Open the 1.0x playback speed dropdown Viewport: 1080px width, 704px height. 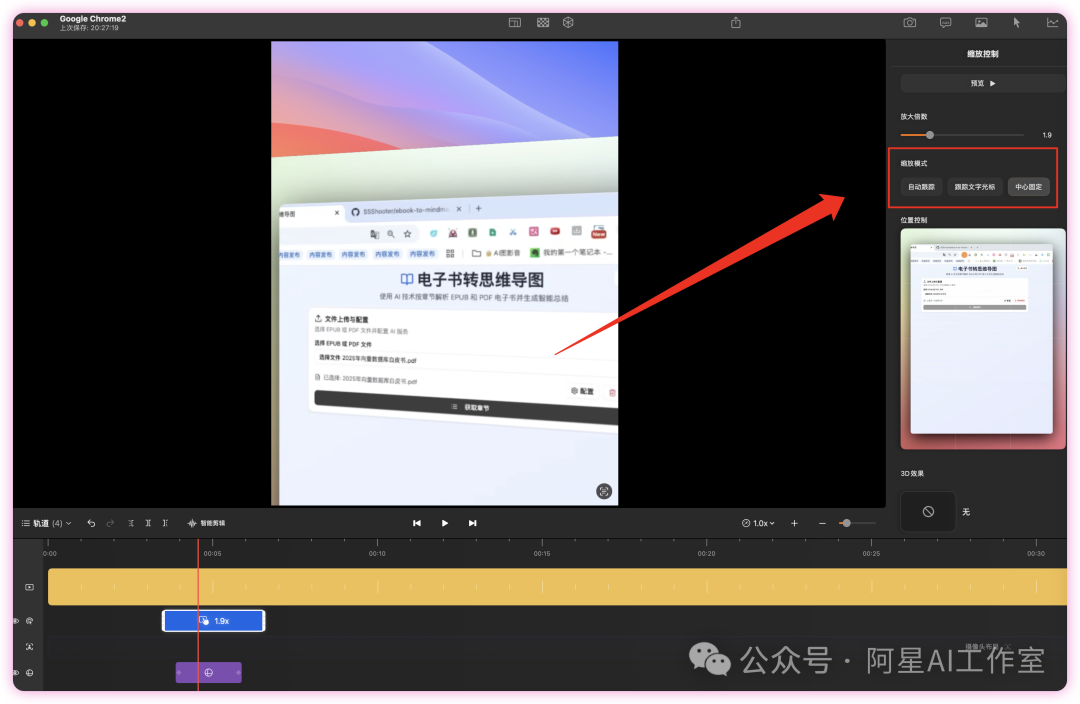[x=760, y=523]
